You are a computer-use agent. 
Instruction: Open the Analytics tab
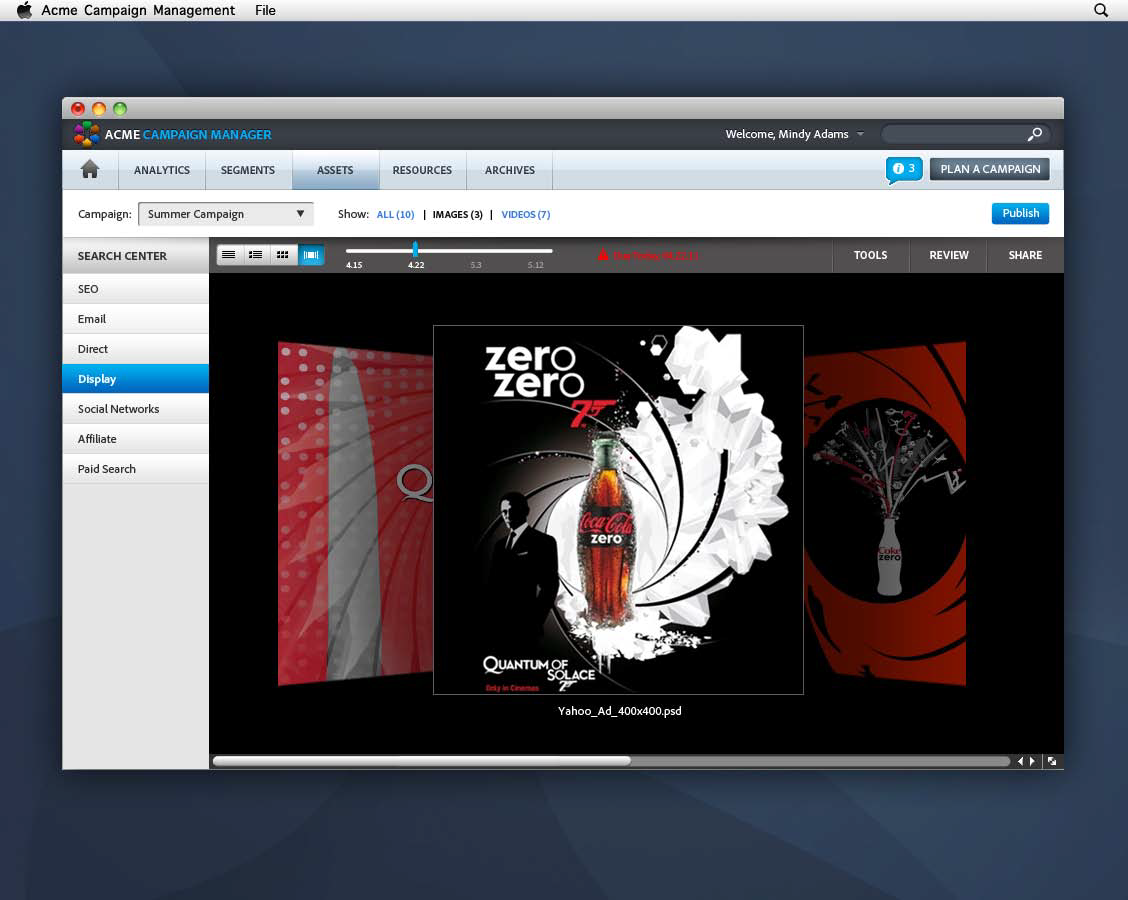click(x=162, y=171)
